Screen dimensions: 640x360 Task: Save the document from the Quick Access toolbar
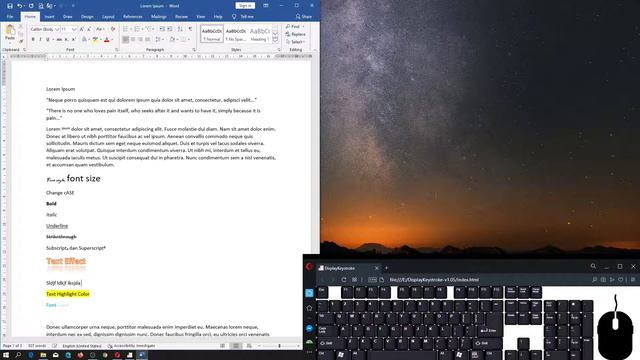click(x=9, y=6)
